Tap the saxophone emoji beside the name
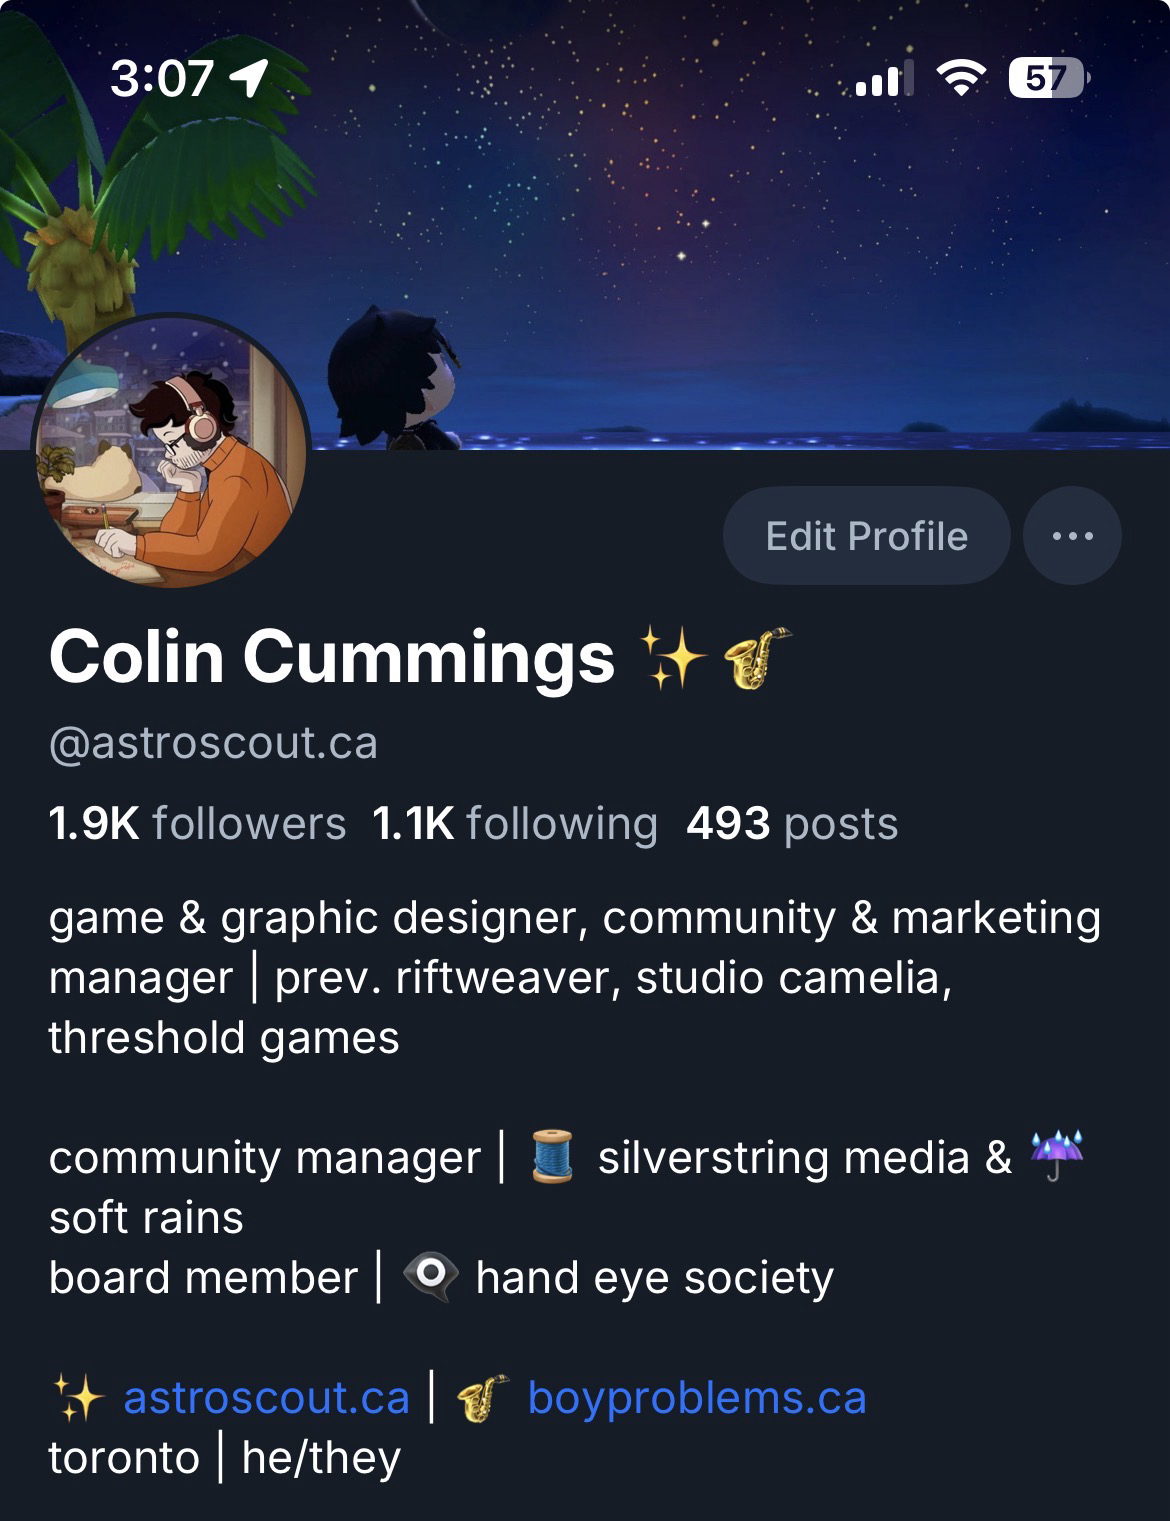Viewport: 1170px width, 1521px height. 756,658
